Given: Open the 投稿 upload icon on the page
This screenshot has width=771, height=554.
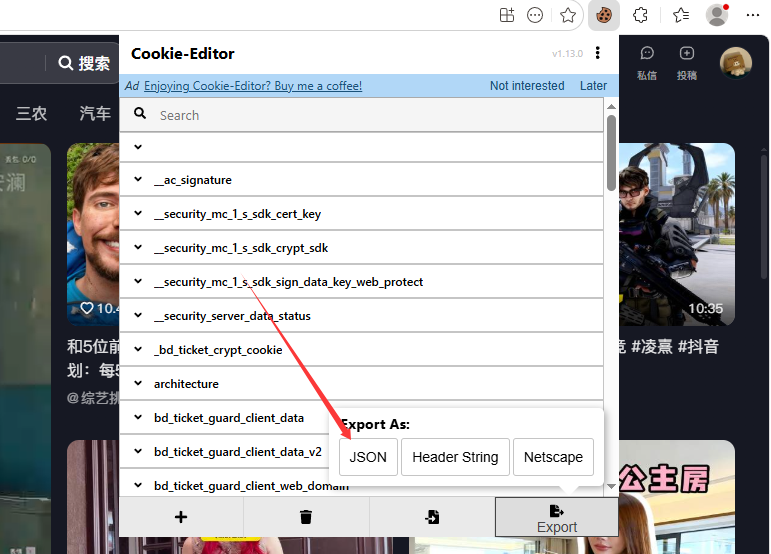Looking at the screenshot, I should 687,63.
